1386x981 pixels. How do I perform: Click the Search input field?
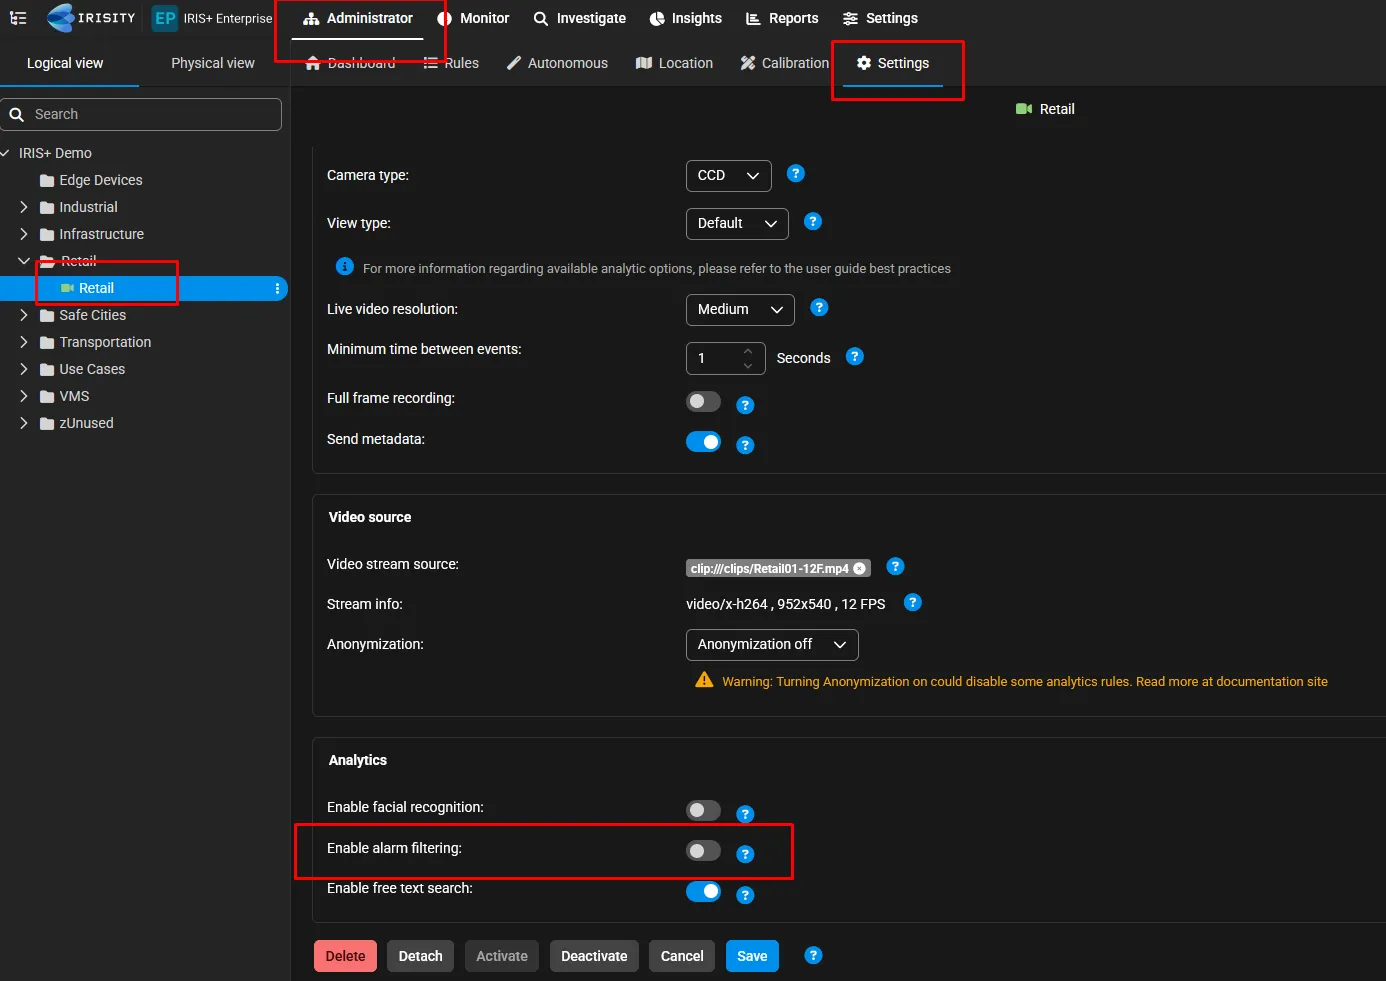[x=141, y=114]
